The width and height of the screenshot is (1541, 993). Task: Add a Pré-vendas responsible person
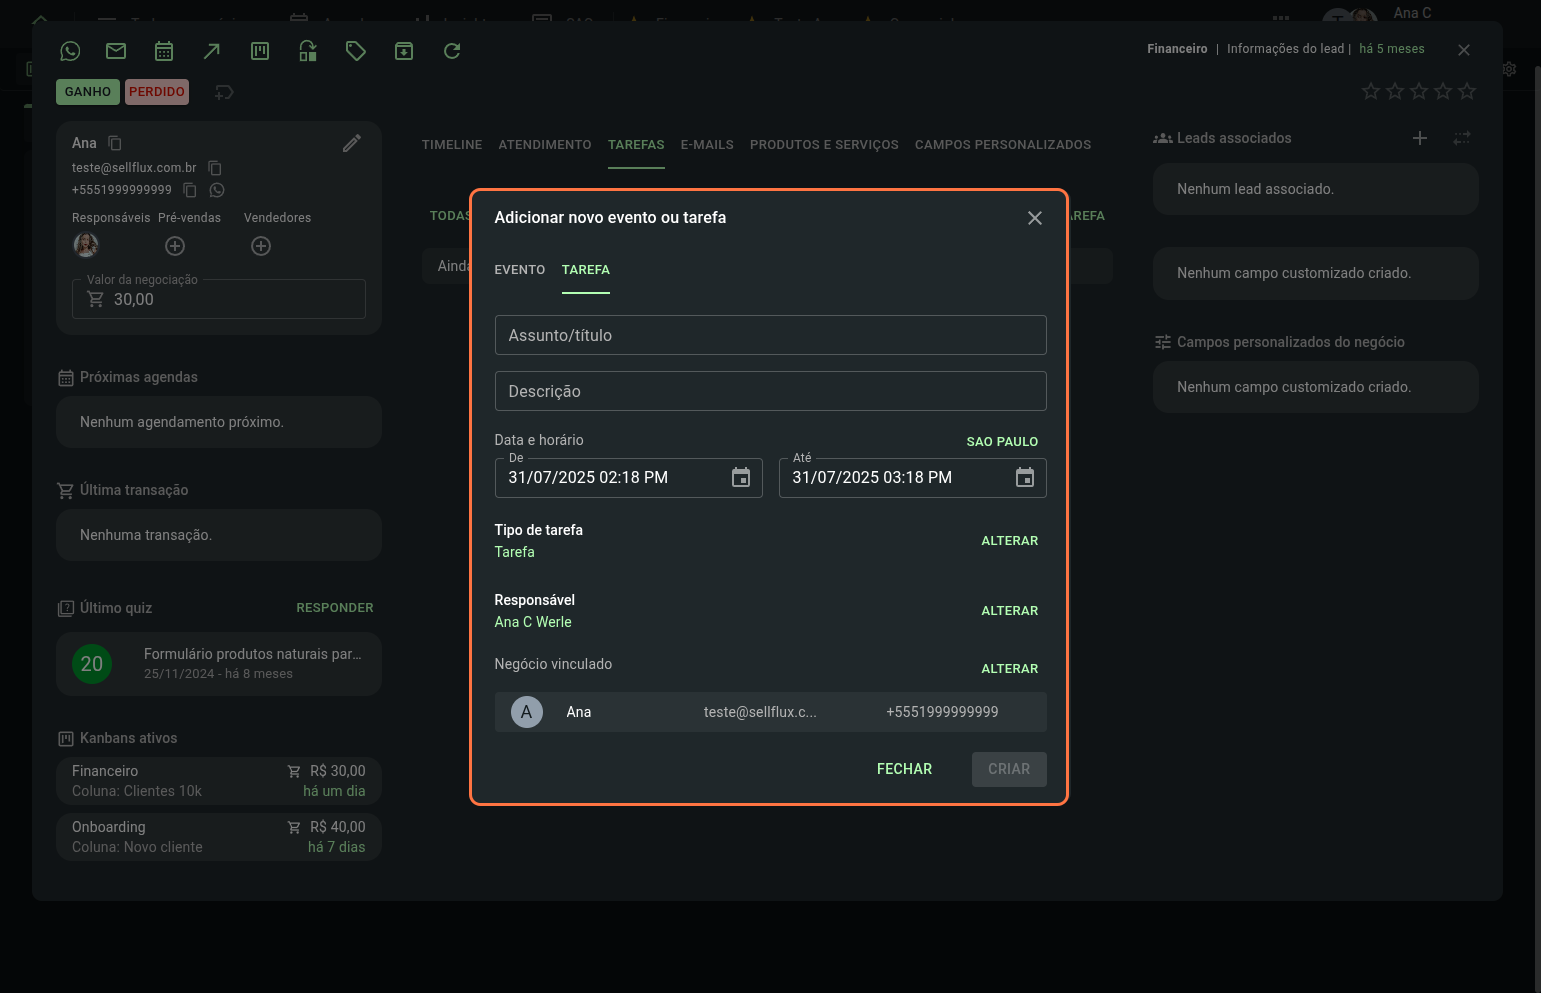175,246
